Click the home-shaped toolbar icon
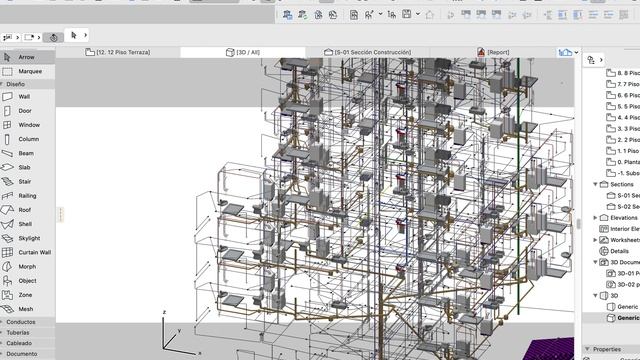 coord(429,15)
